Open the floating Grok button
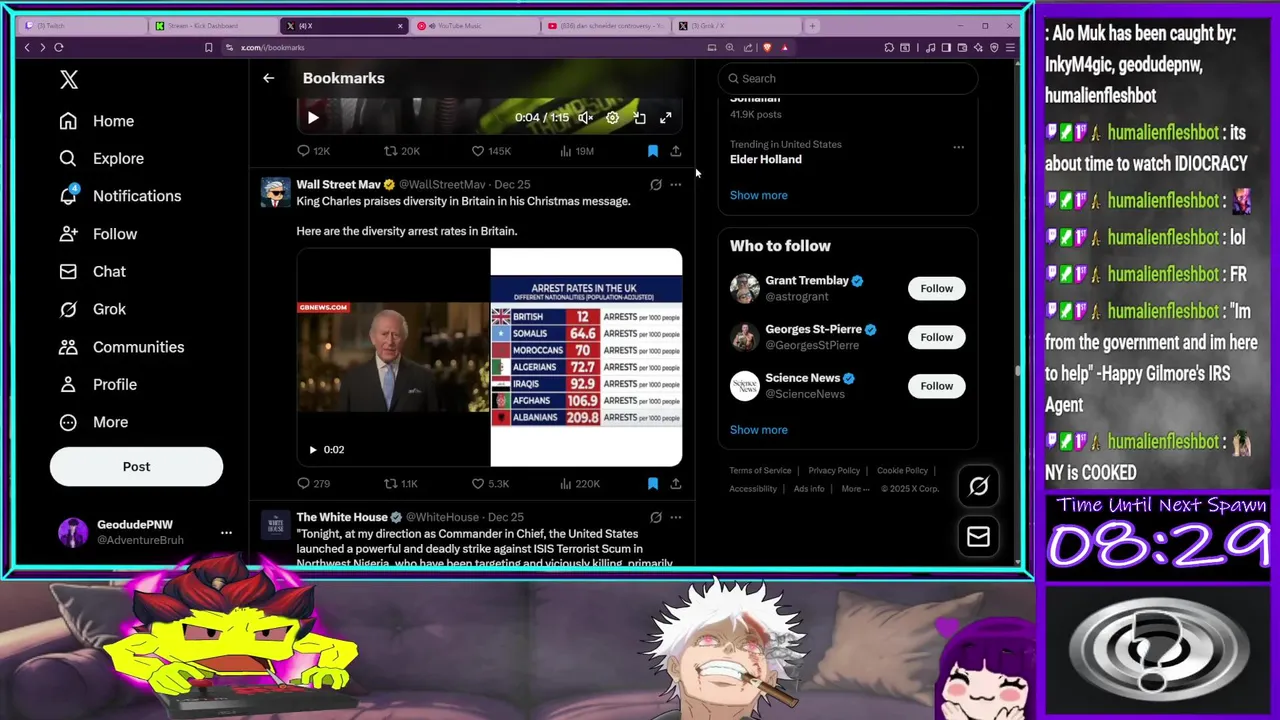1280x720 pixels. (x=978, y=486)
